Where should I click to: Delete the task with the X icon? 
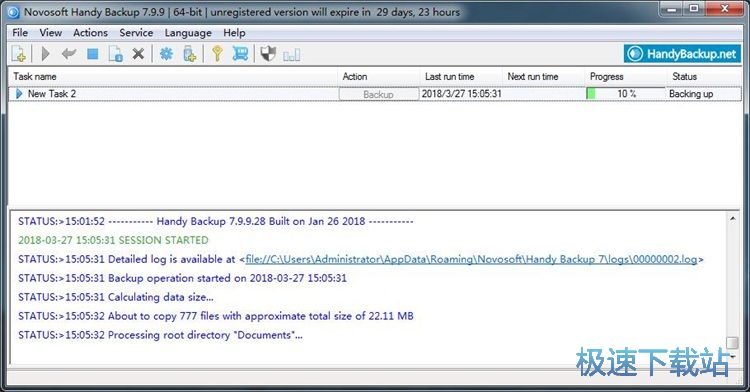tap(138, 54)
